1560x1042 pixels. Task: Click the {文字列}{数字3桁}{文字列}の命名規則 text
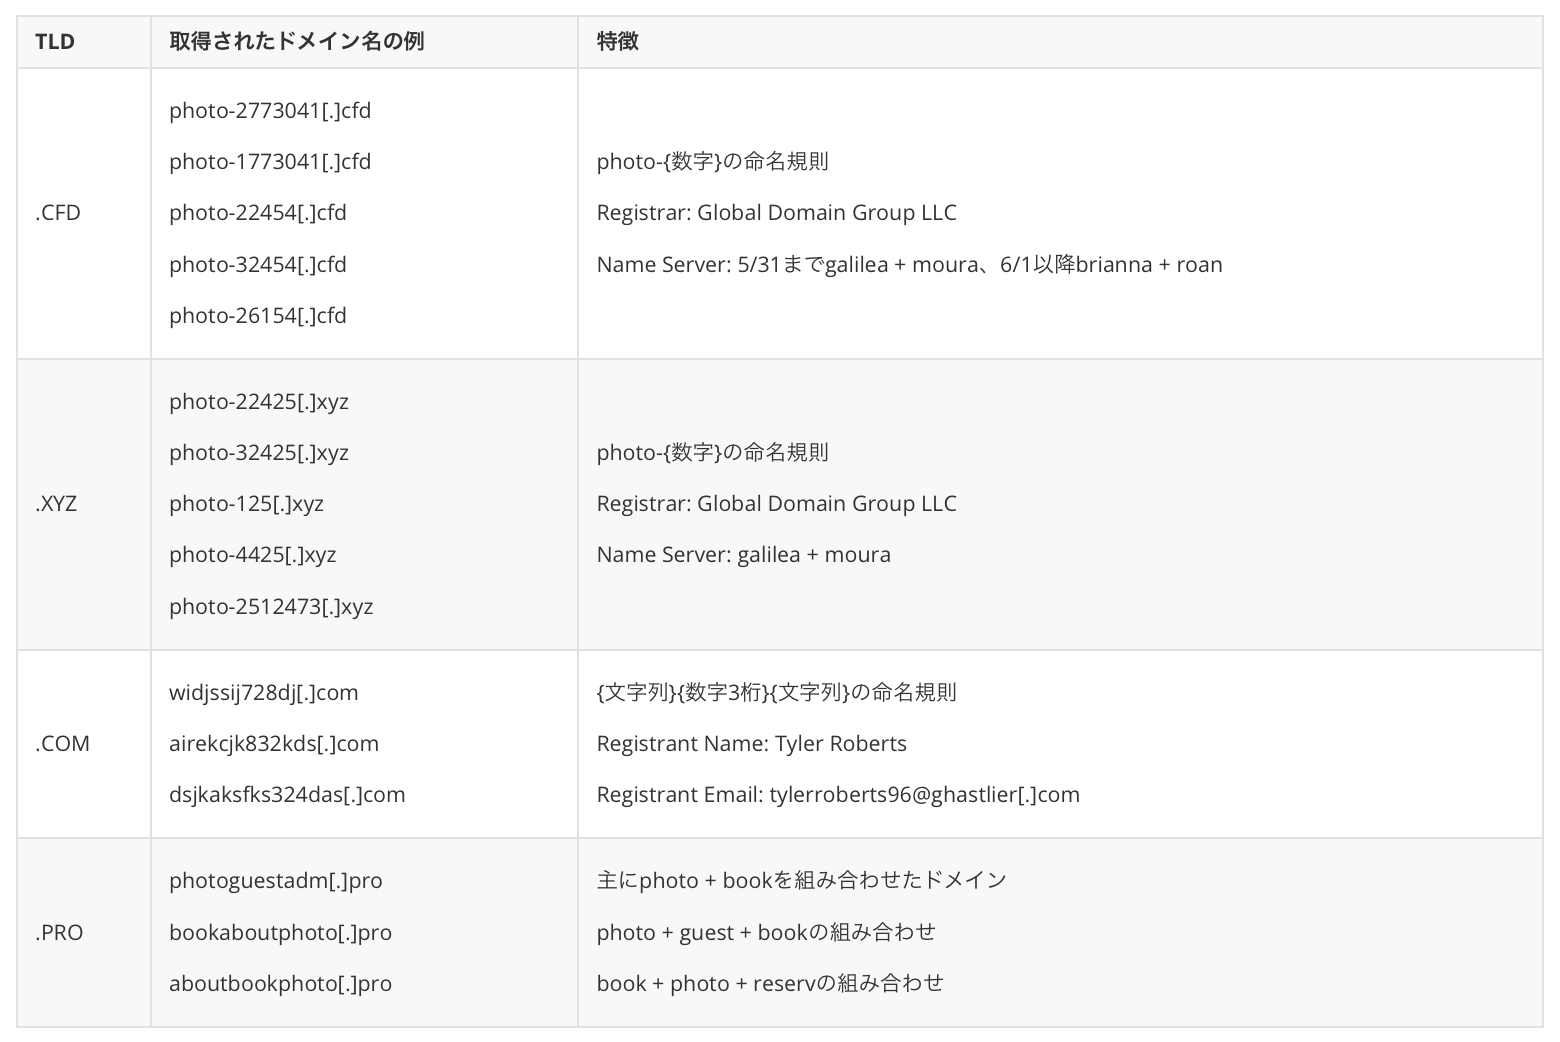pos(777,693)
